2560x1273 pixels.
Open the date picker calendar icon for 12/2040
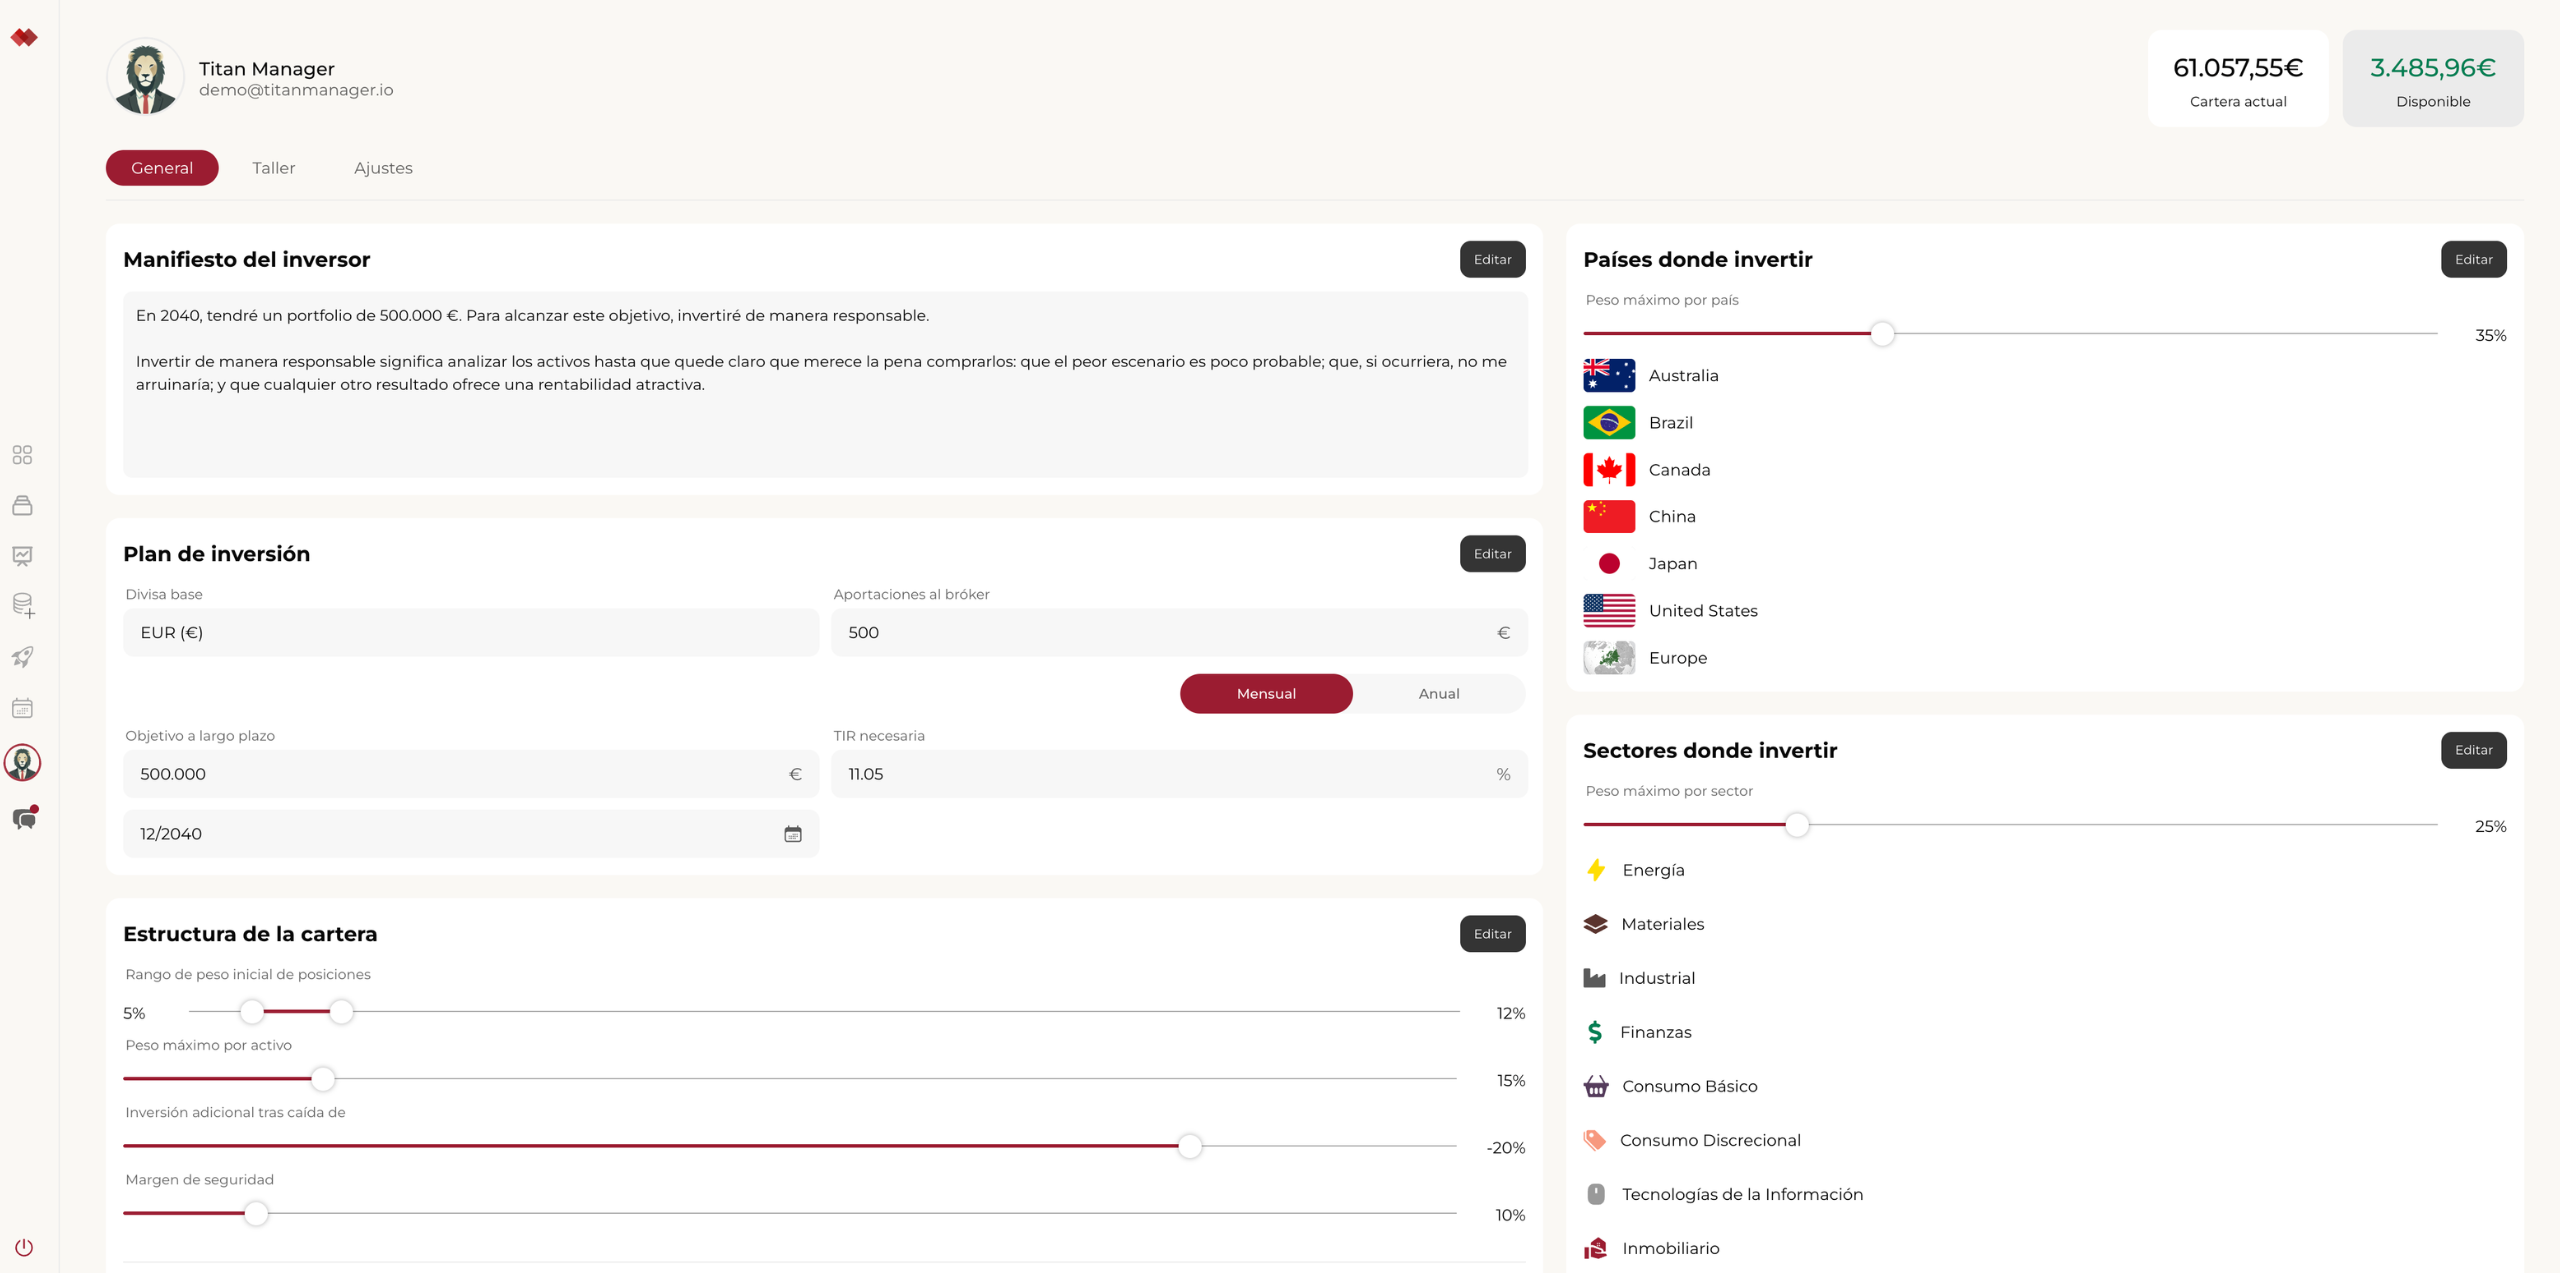coord(792,834)
